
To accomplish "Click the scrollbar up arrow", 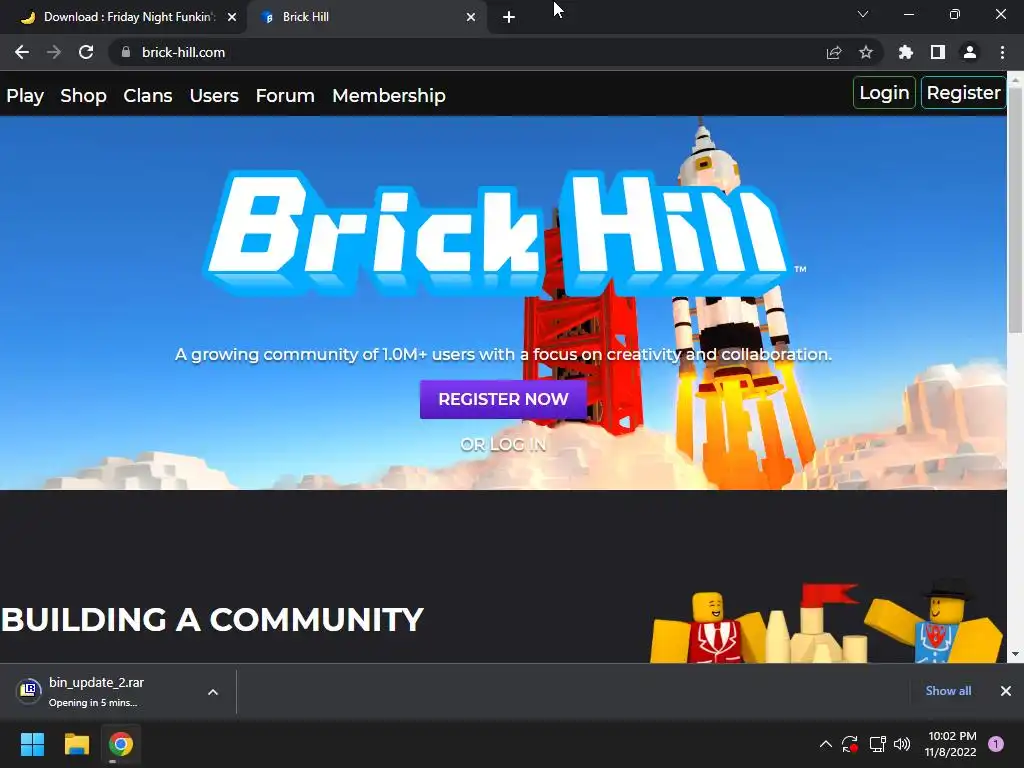I will coord(1016,79).
